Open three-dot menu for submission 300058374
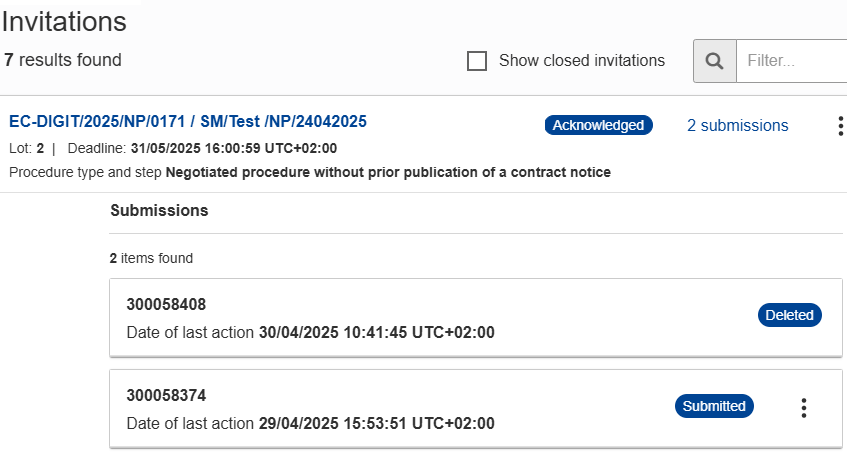This screenshot has height=455, width=847. click(x=803, y=407)
